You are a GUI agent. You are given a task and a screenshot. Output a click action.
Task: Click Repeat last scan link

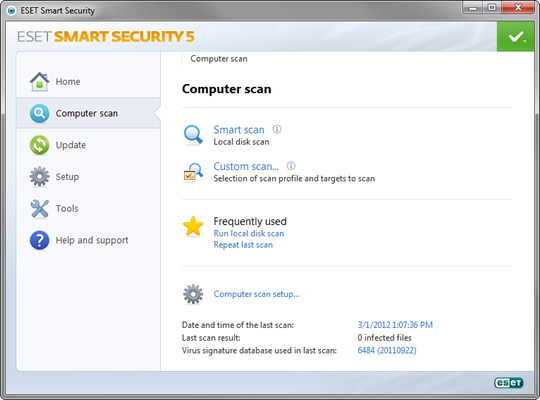(243, 245)
